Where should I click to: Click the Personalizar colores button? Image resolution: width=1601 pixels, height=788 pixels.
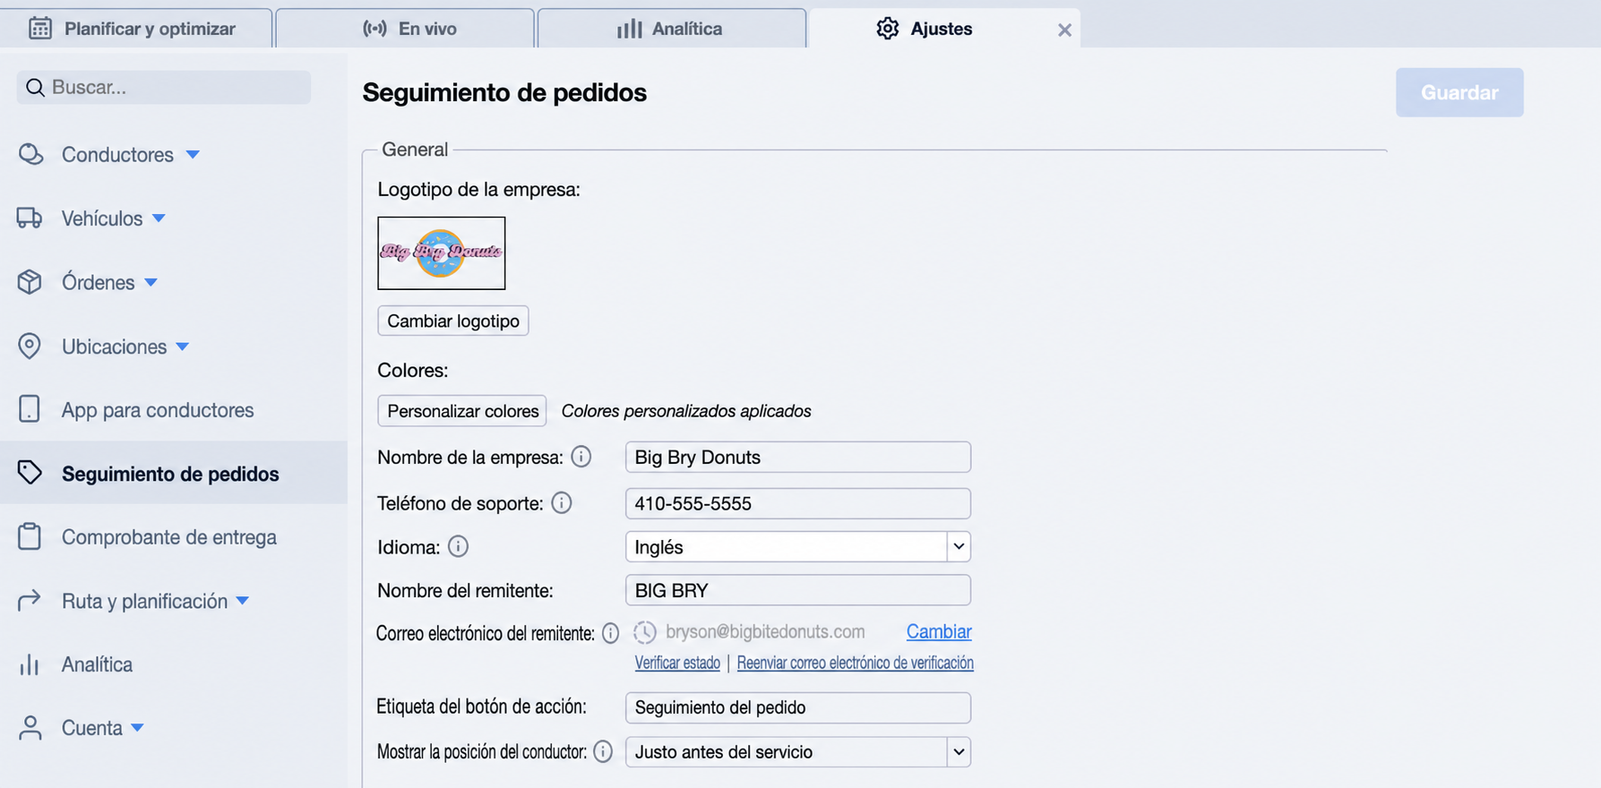pyautogui.click(x=462, y=411)
